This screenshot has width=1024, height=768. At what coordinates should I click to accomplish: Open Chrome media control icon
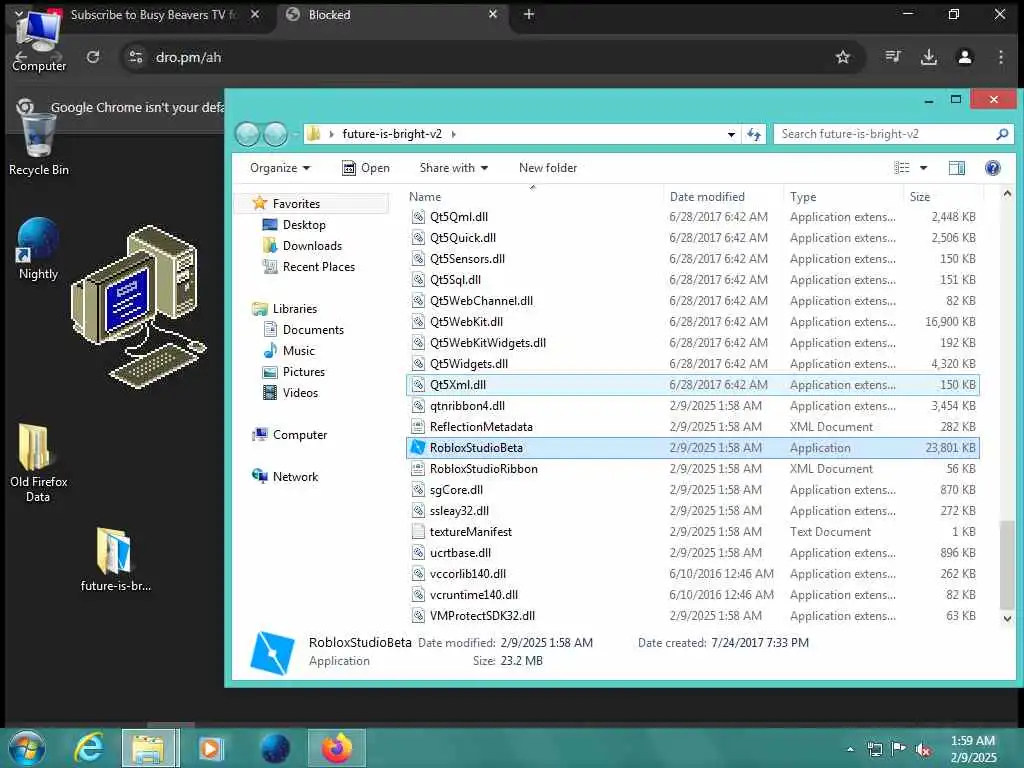pyautogui.click(x=892, y=57)
